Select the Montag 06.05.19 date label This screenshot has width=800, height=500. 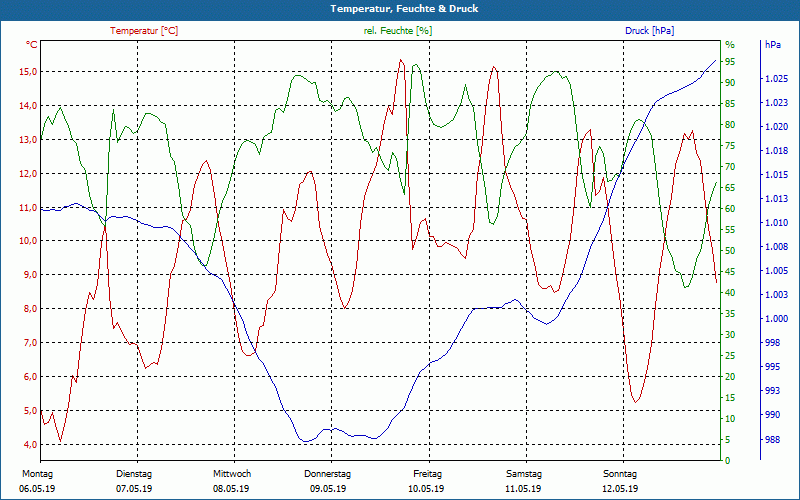click(37, 481)
